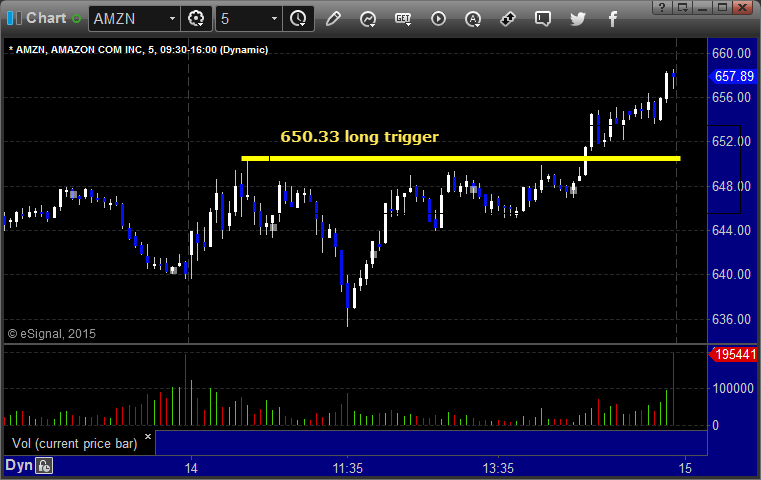761x480 pixels.
Task: Click the Dyn label at bottom left
Action: (x=19, y=465)
